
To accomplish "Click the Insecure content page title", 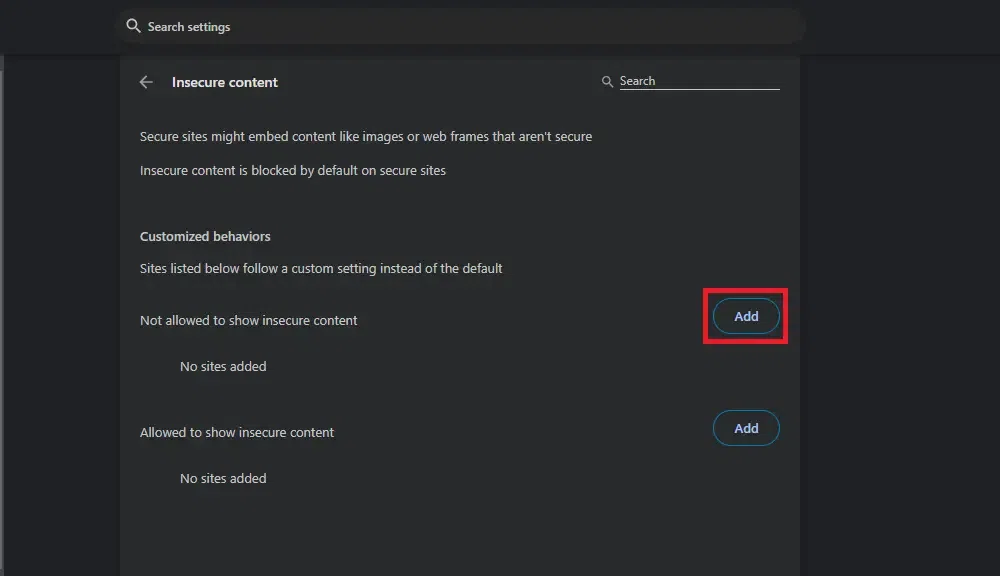I will pos(225,82).
